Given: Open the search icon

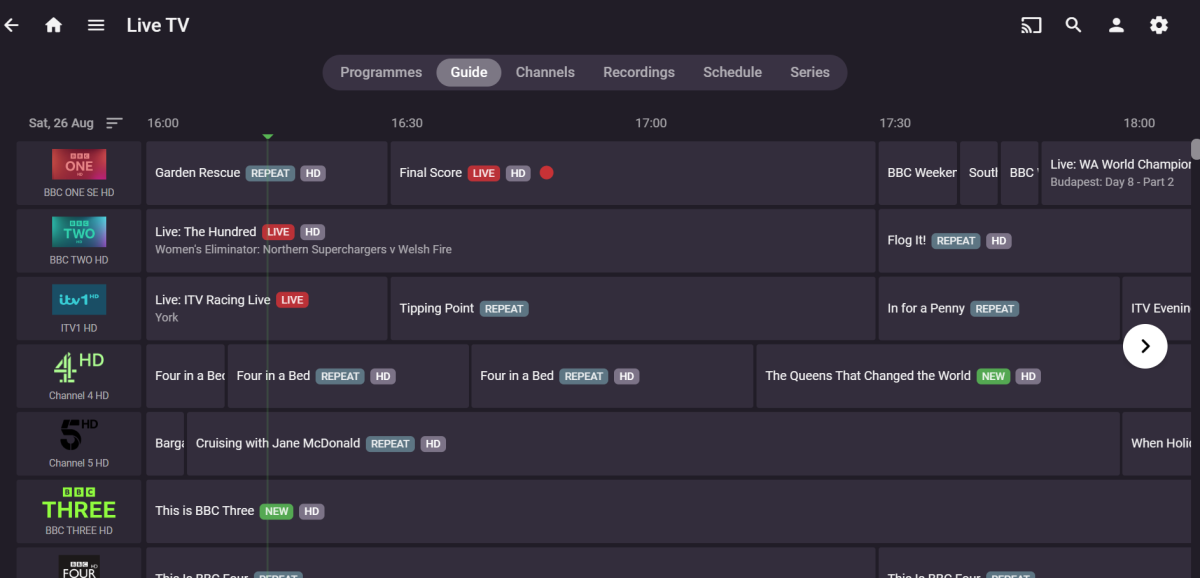Looking at the screenshot, I should click(x=1074, y=26).
